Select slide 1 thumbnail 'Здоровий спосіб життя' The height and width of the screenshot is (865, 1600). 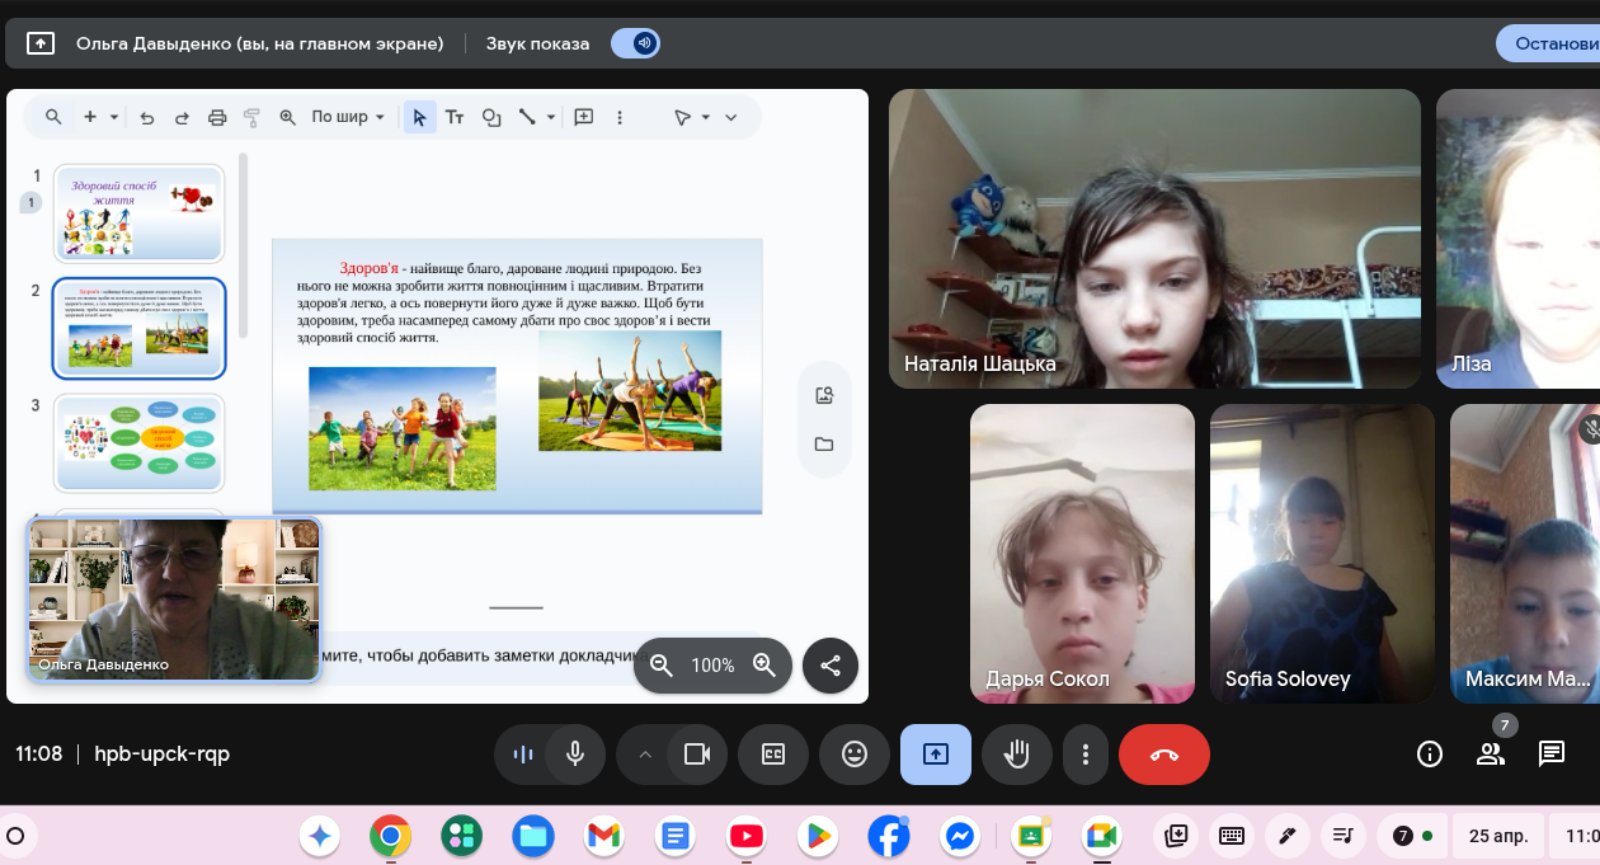pyautogui.click(x=139, y=213)
